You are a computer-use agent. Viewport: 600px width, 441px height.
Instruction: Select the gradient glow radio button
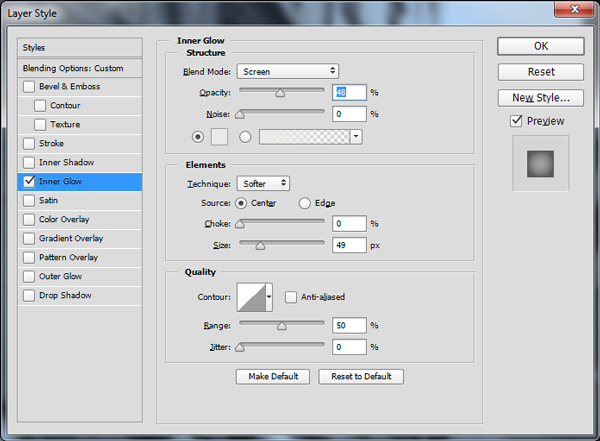click(245, 136)
